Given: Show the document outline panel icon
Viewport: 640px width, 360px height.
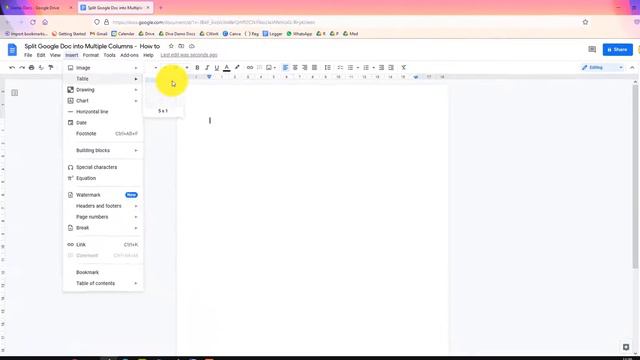Looking at the screenshot, I should pos(15,93).
